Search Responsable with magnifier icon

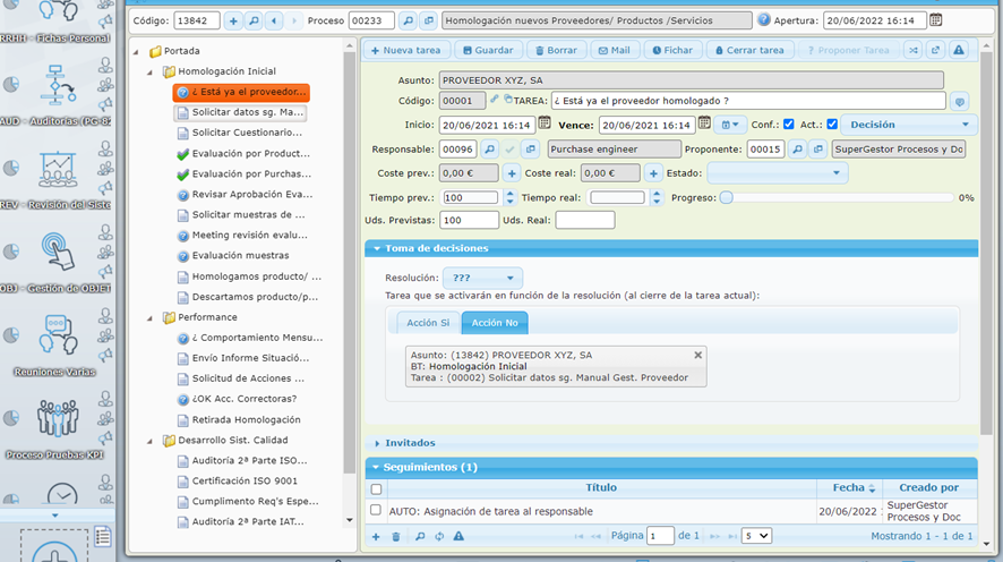pyautogui.click(x=489, y=149)
